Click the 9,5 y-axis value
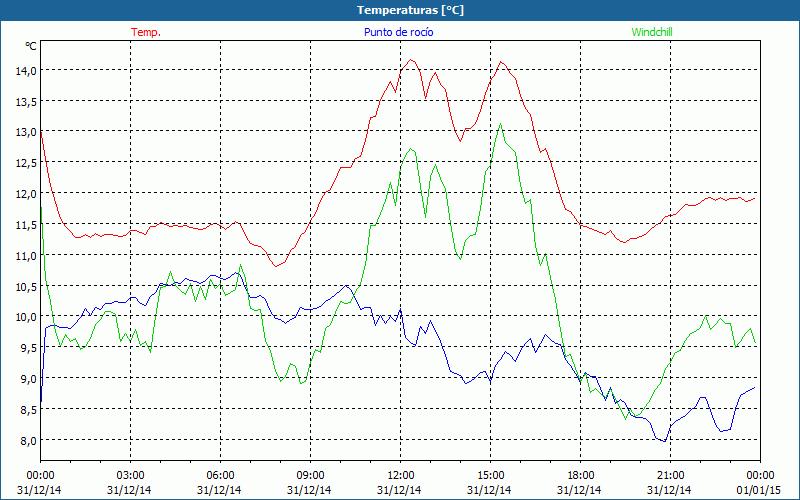Viewport: 800px width, 500px height. [28, 348]
